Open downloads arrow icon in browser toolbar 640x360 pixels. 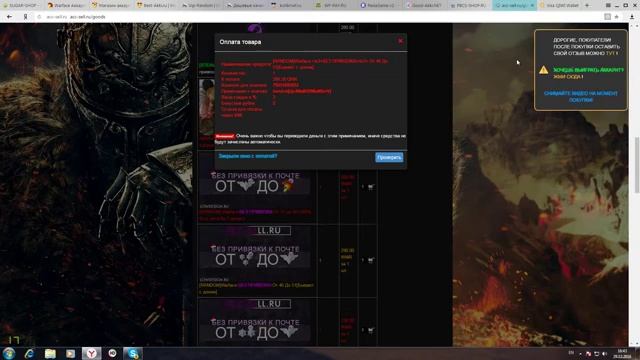[632, 17]
